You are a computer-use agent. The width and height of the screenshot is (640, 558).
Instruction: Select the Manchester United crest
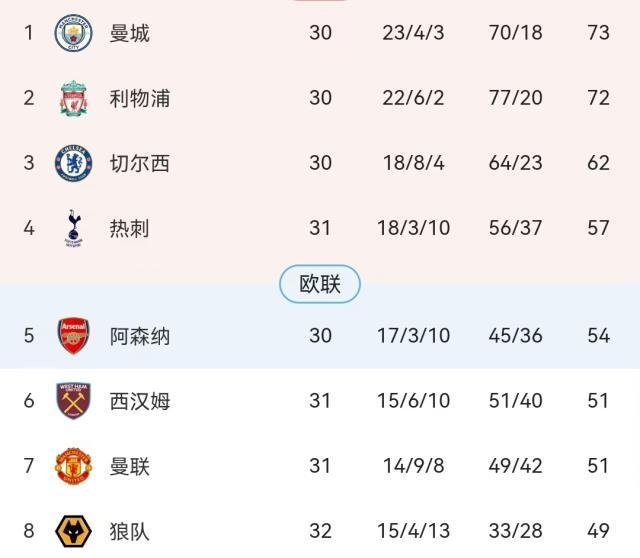73,466
